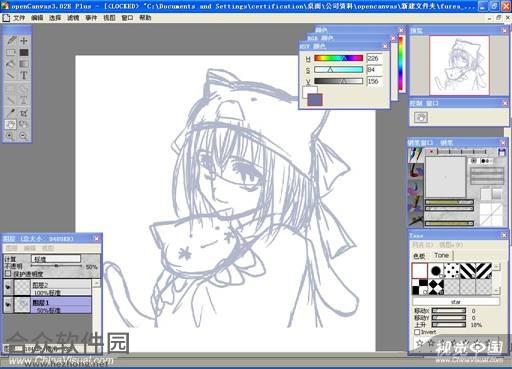
Task: Pick the large black dot tone pattern
Action: [435, 271]
